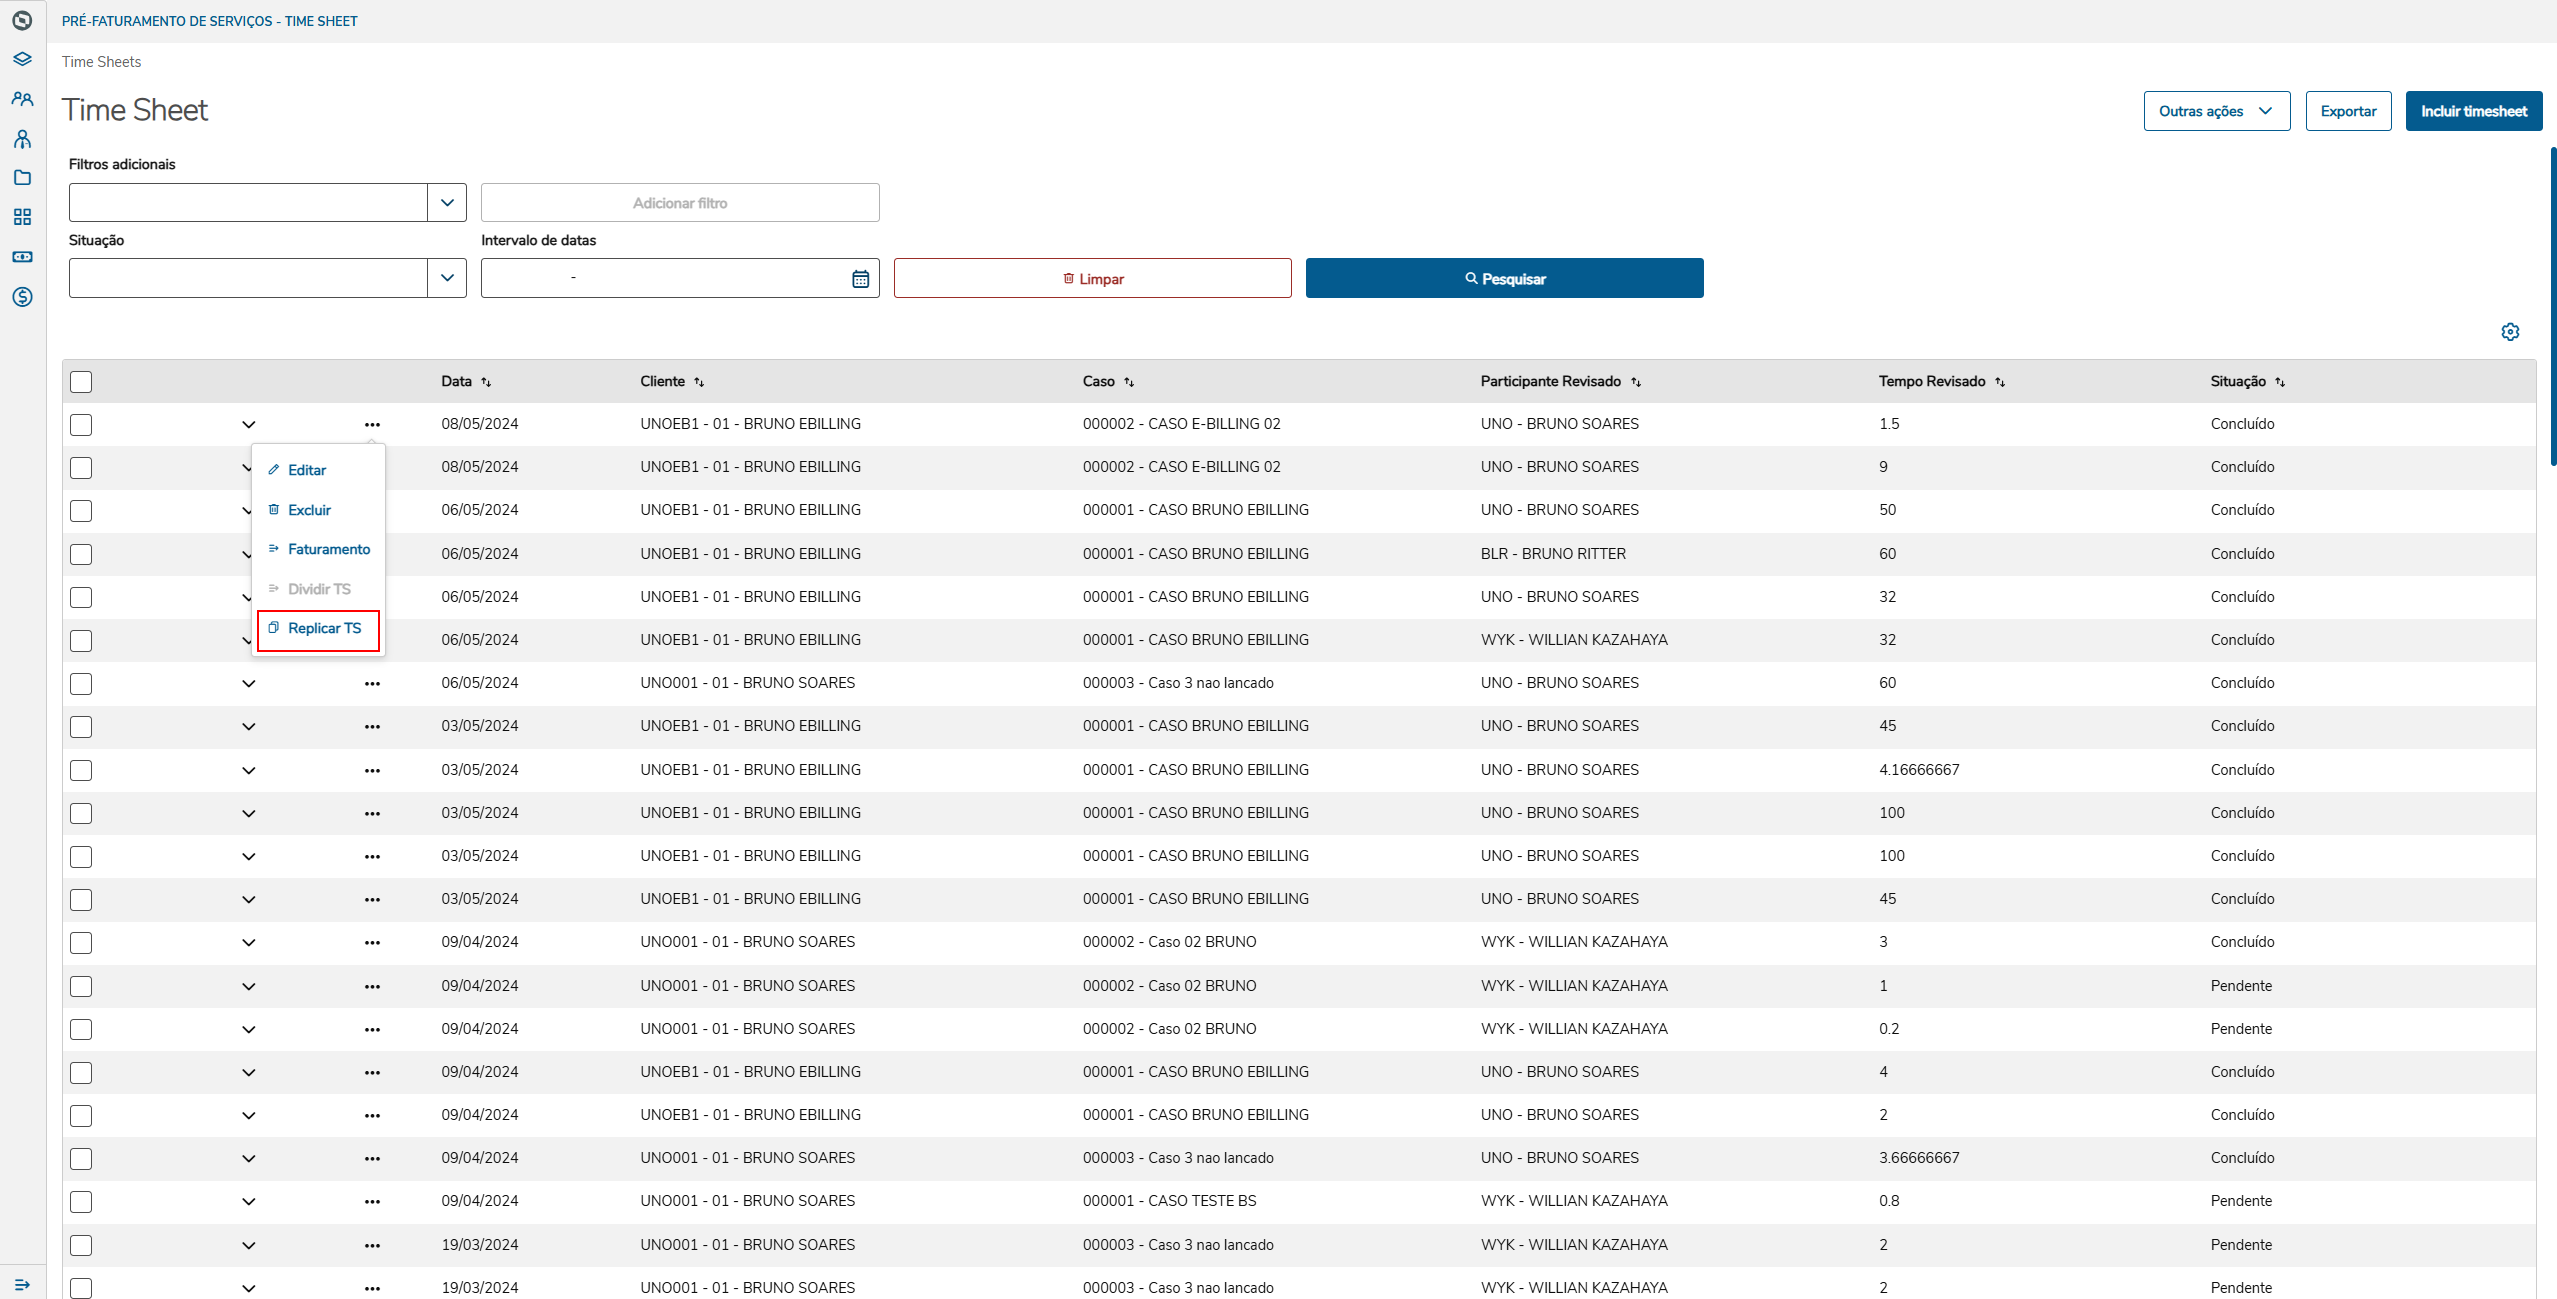
Task: Click the people group icon in sidebar
Action: pyautogui.click(x=22, y=99)
